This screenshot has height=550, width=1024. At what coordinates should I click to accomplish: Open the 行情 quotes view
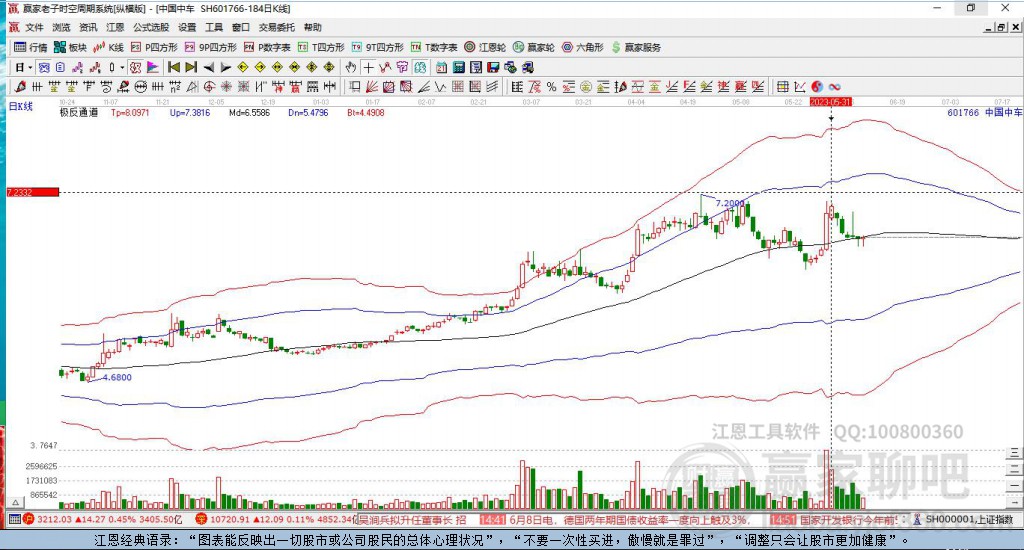click(x=31, y=47)
